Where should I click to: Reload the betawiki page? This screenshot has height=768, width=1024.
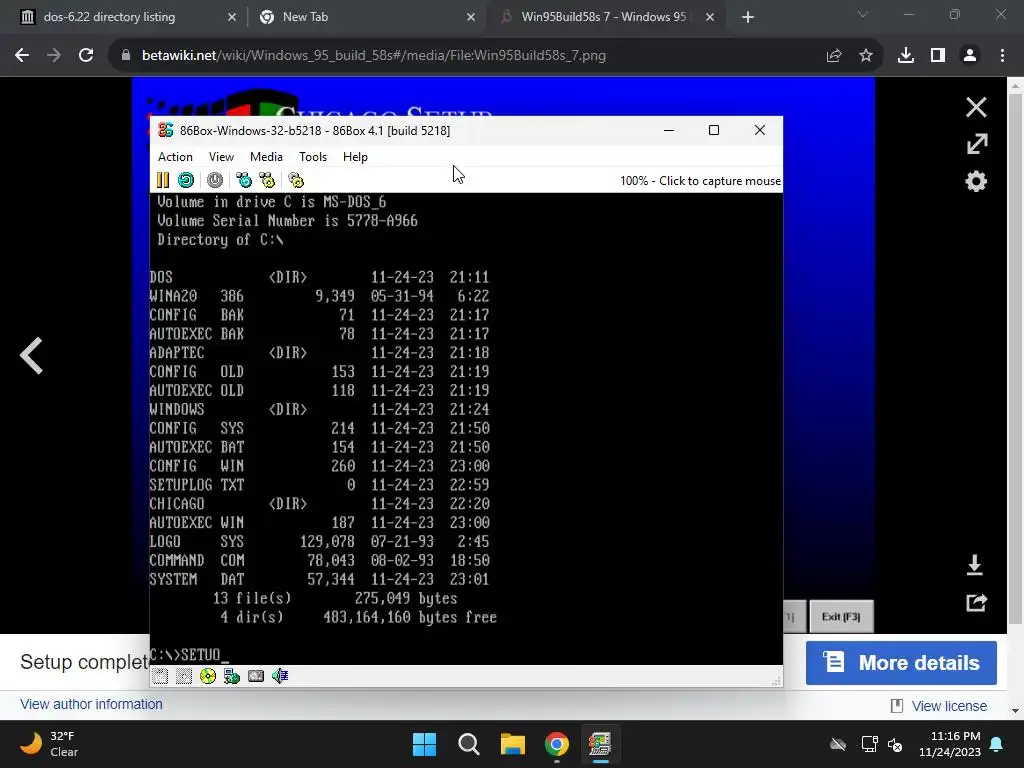pos(86,56)
